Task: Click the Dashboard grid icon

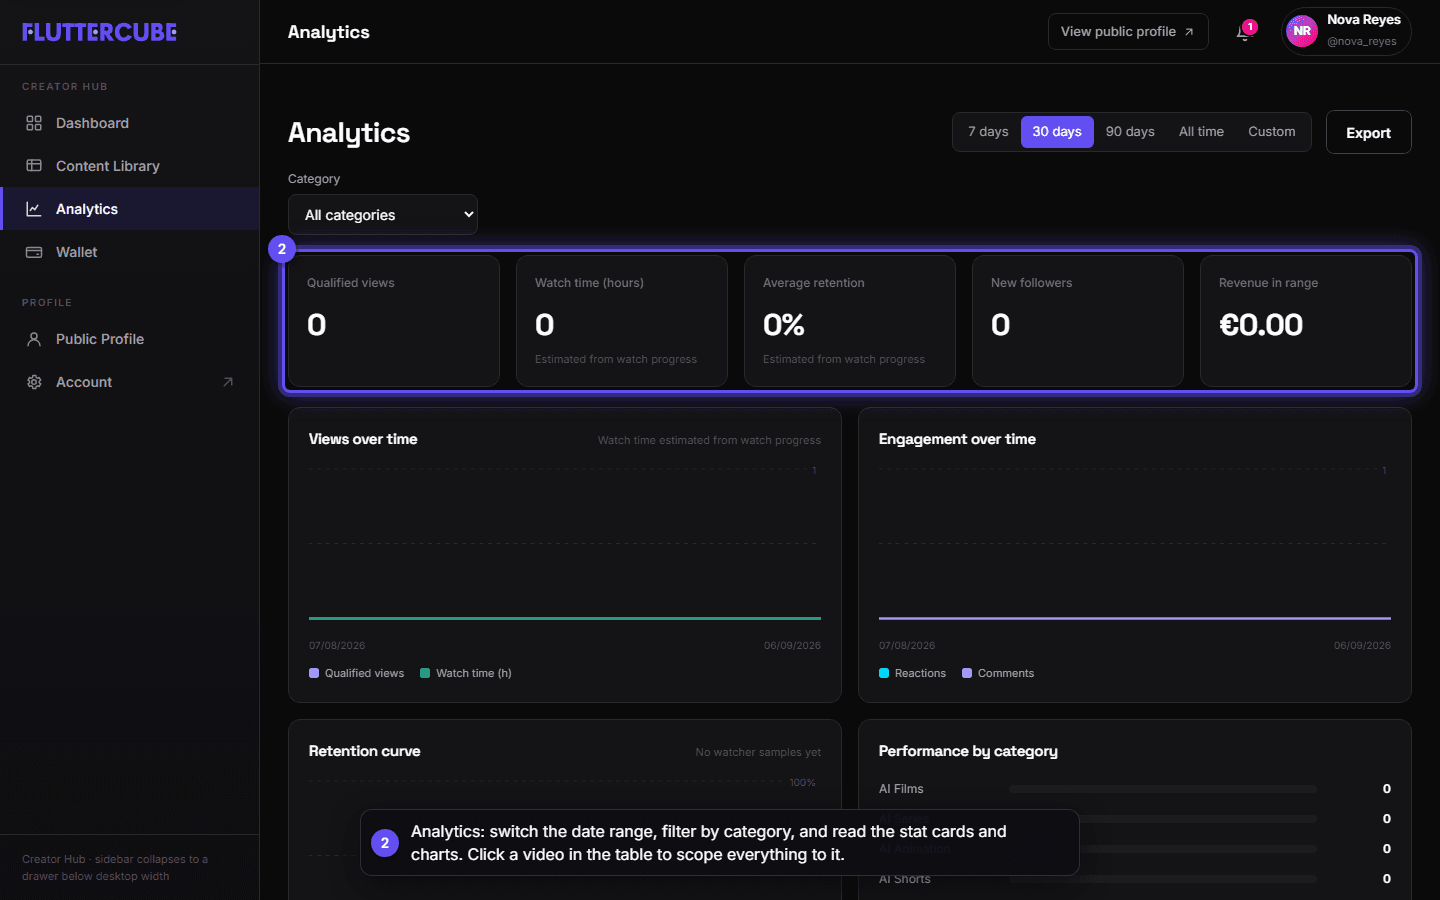Action: pos(34,123)
